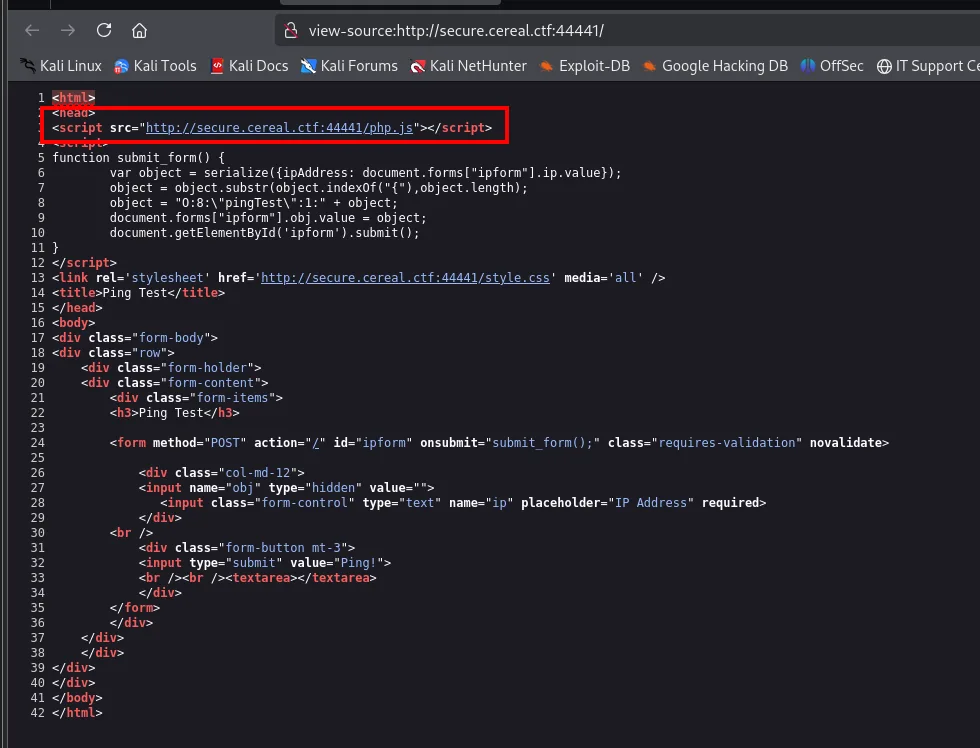
Task: Click the 'form-body' class div line
Action: coord(135,337)
